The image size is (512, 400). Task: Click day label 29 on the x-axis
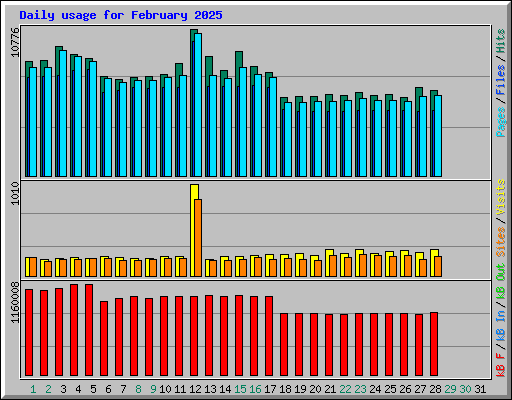tap(450, 389)
